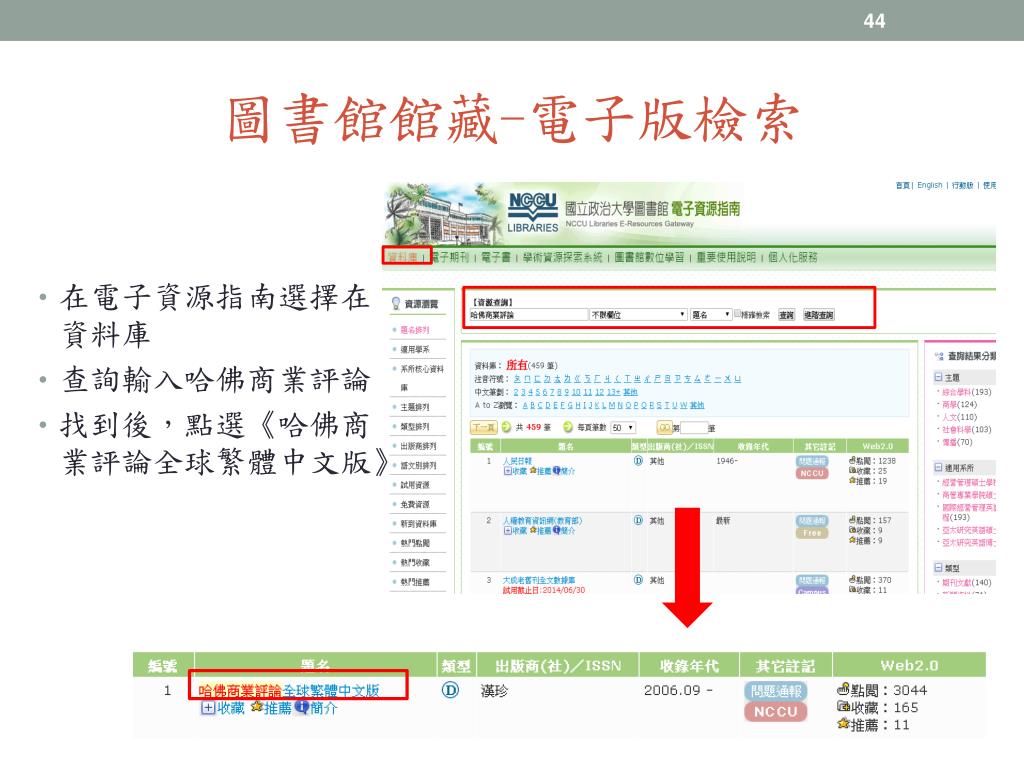
Task: Collapse the 主題 category section
Action: tap(938, 377)
